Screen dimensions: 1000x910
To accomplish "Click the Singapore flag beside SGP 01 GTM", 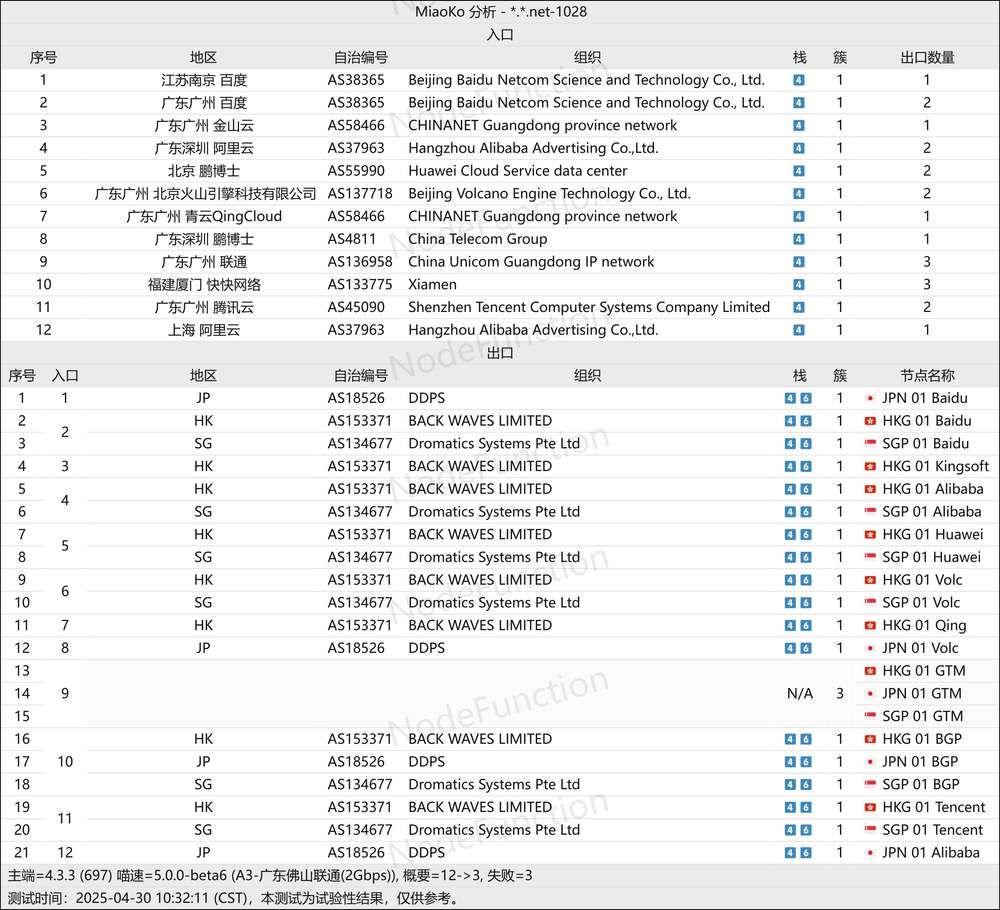I will pos(870,716).
